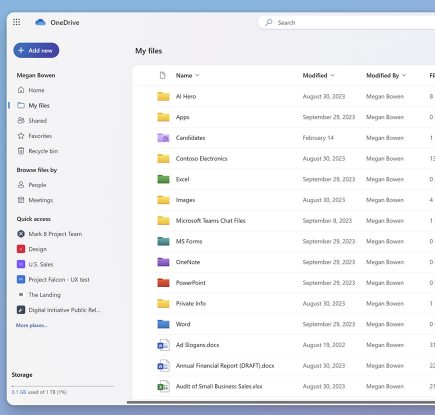
Task: Browse files by People label
Action: [37, 185]
